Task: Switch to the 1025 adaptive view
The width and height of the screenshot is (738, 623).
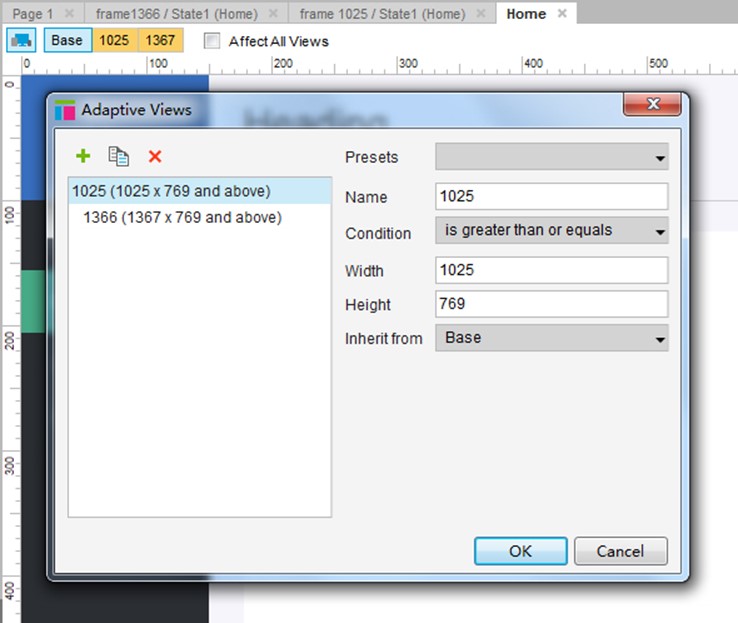Action: [114, 40]
